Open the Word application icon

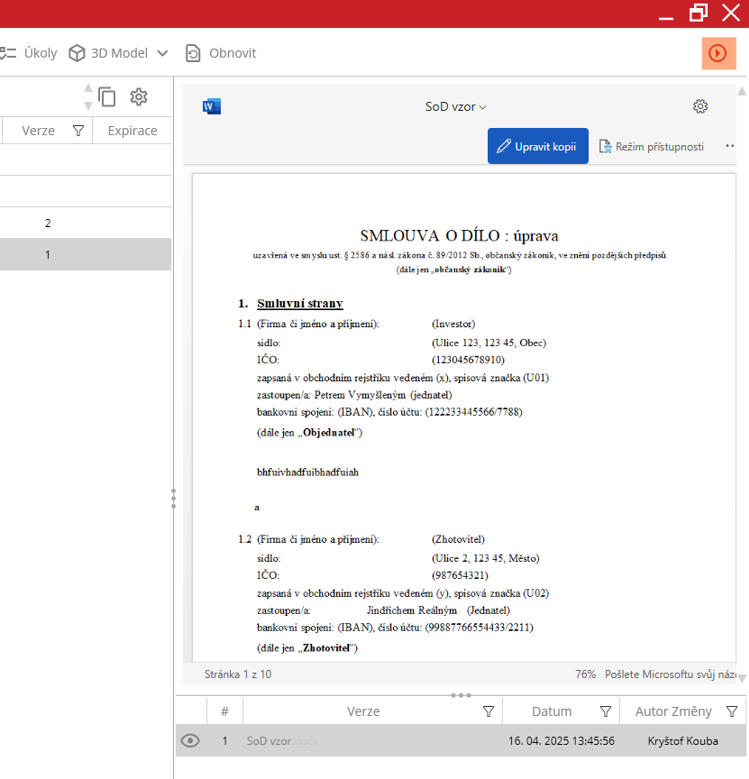point(211,107)
